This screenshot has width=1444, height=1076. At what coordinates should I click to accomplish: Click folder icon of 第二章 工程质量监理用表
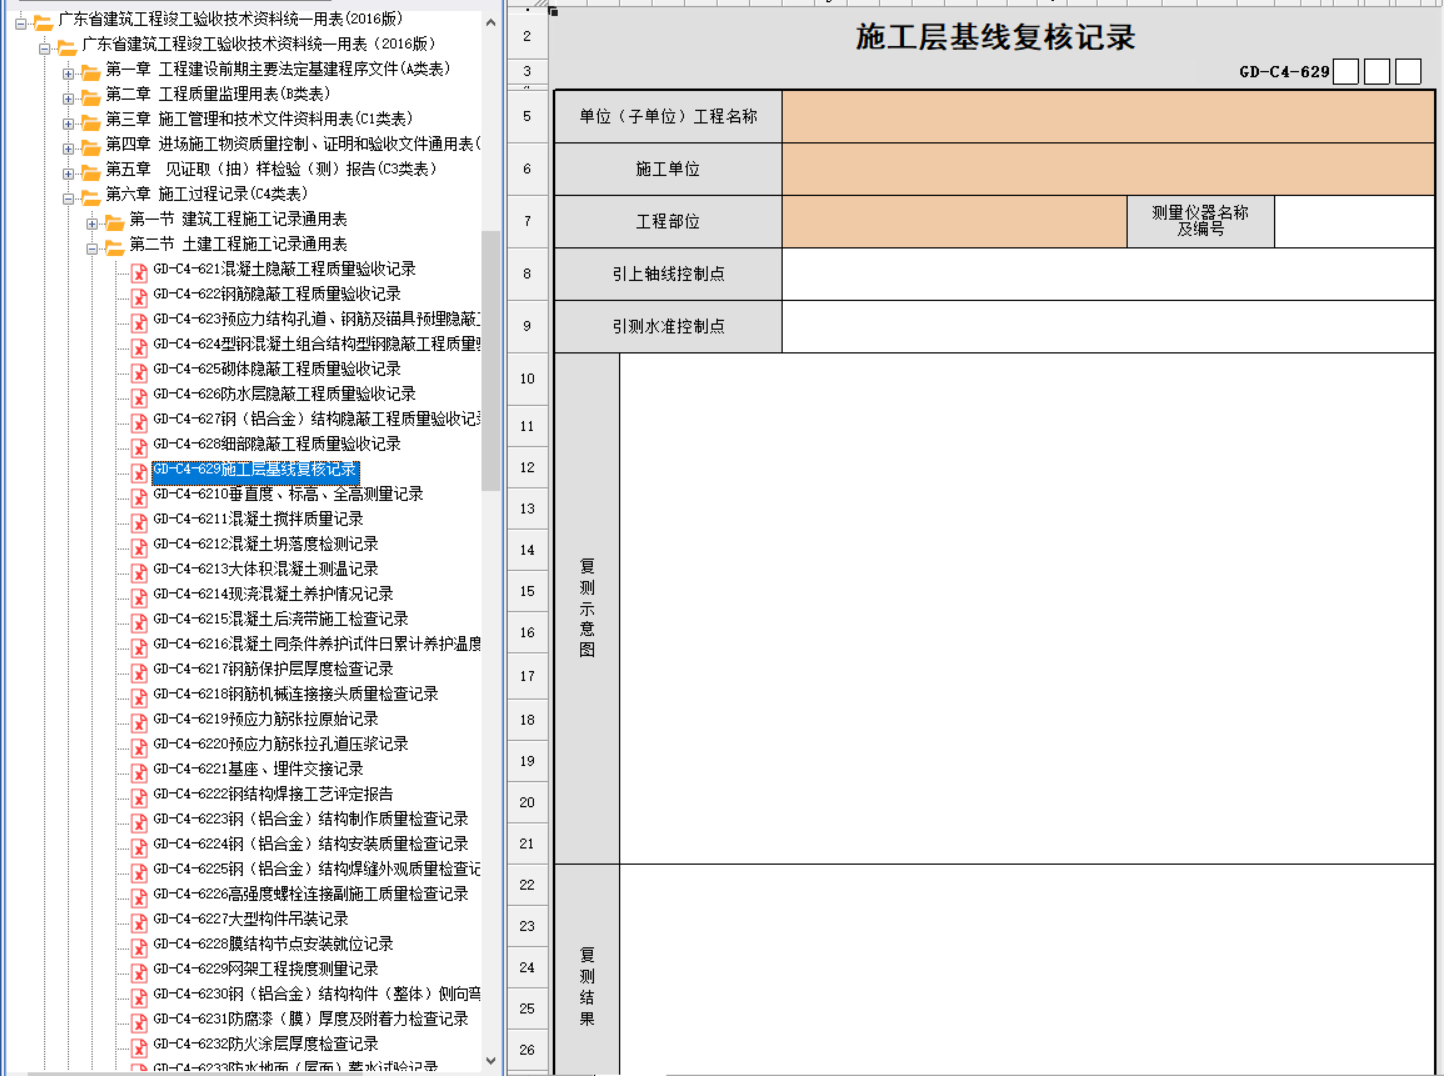(x=91, y=97)
